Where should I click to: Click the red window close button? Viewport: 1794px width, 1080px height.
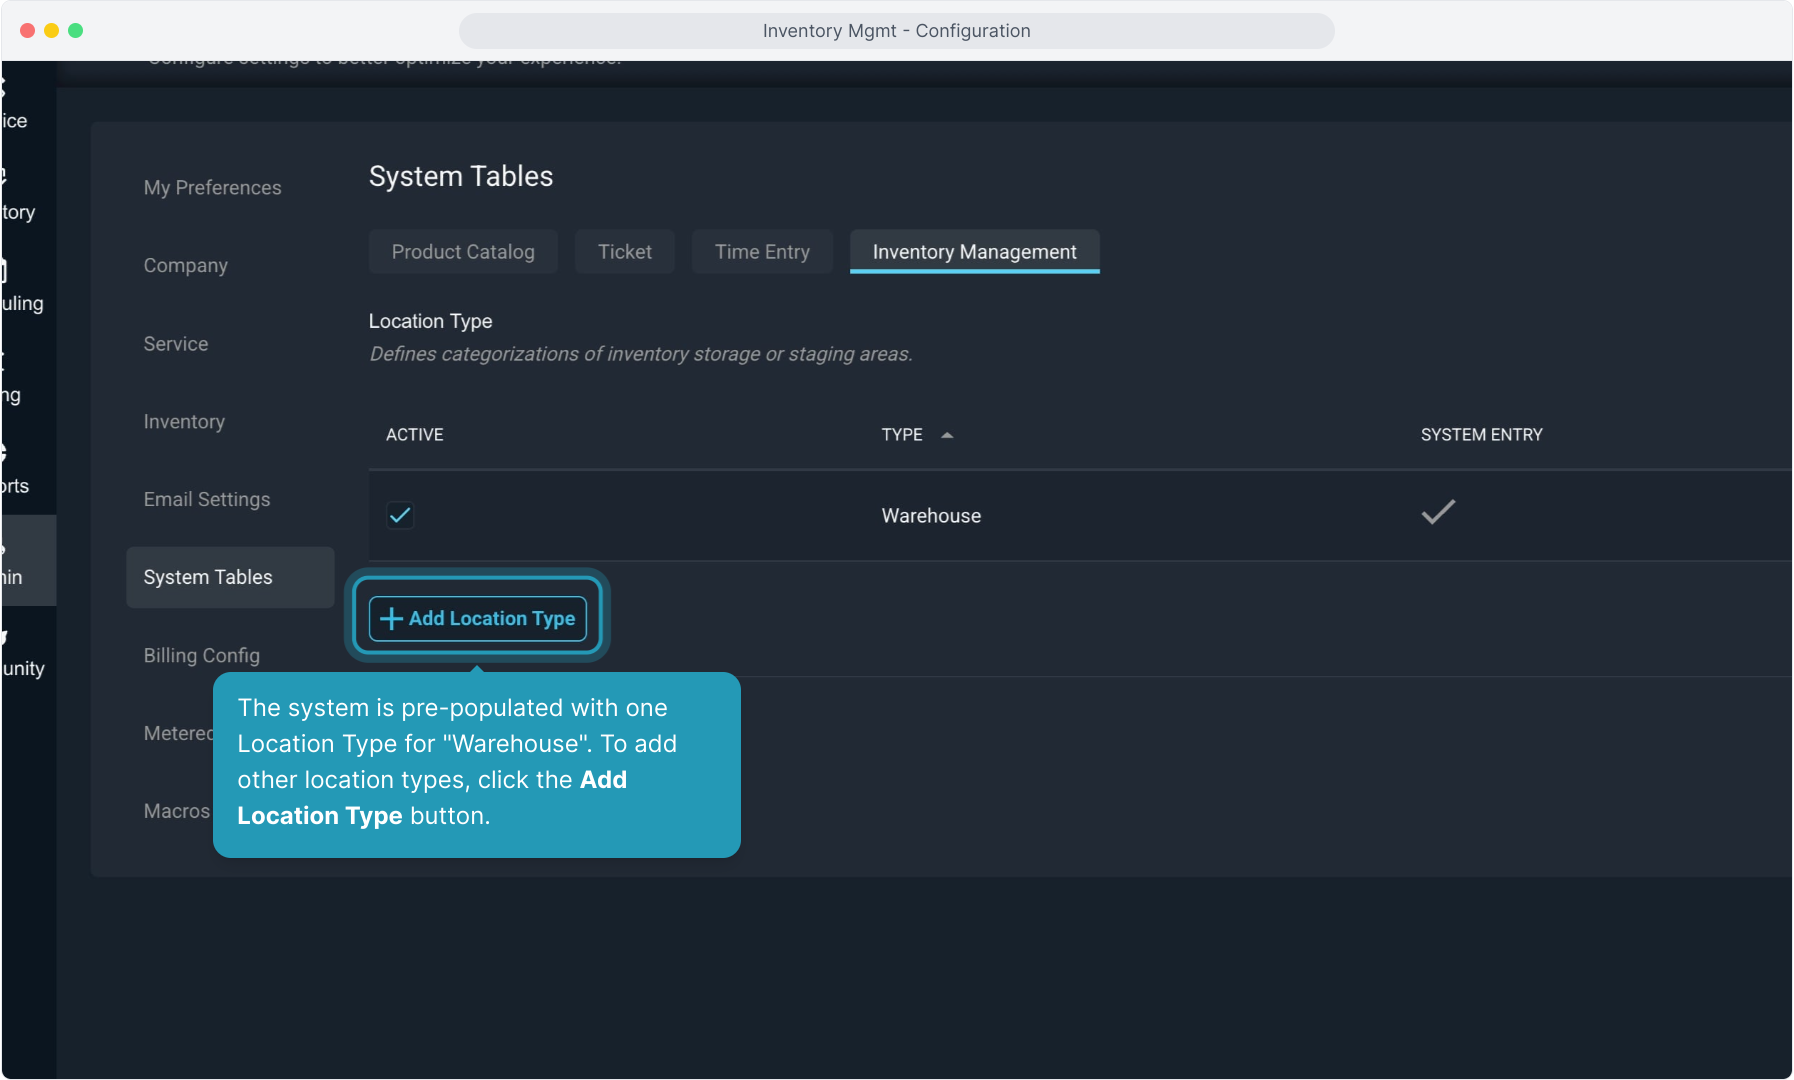click(x=28, y=31)
